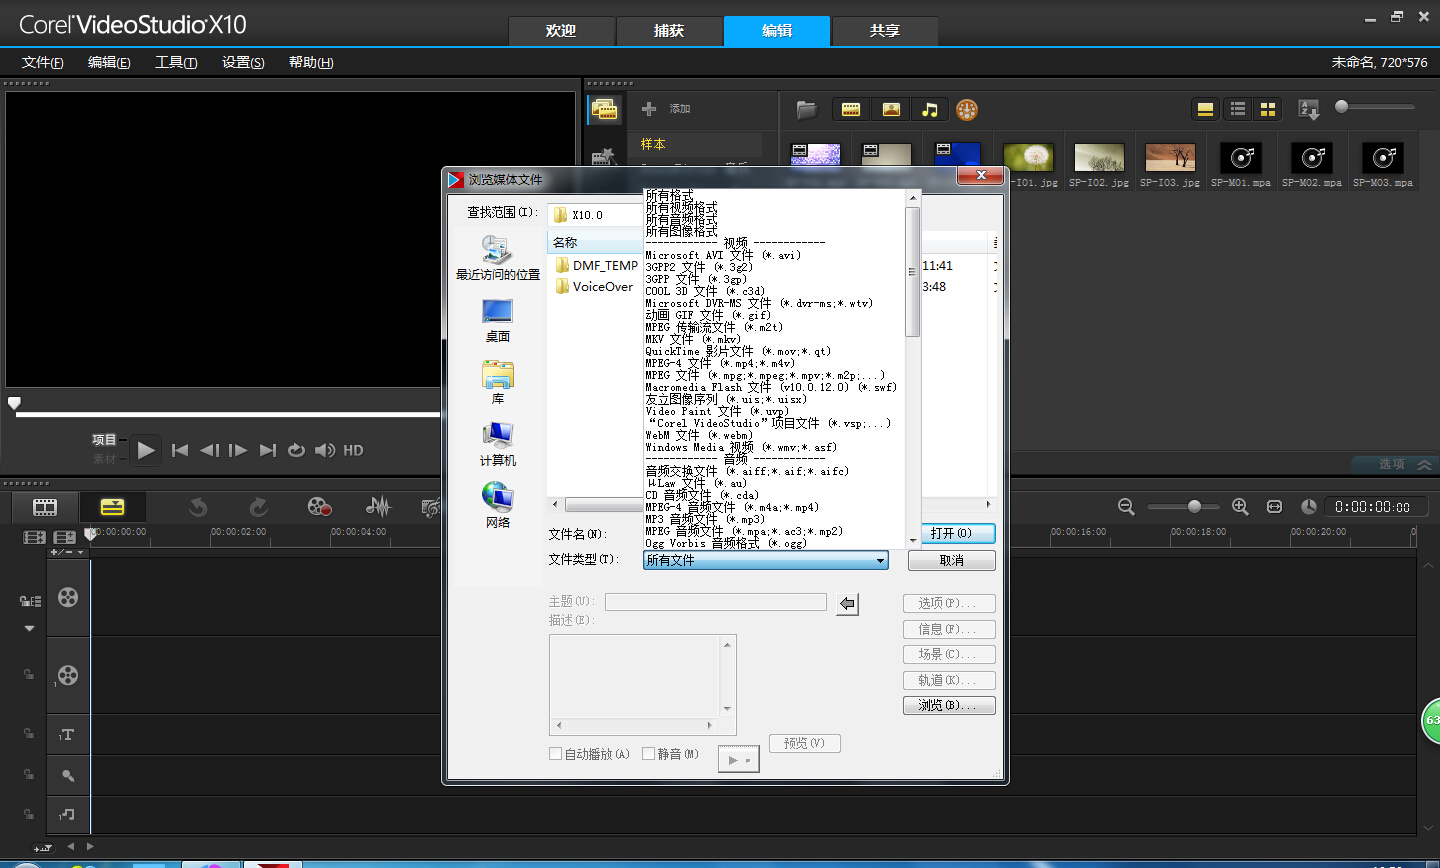The image size is (1440, 868).
Task: Select 库 in dialog places bar
Action: click(x=497, y=382)
